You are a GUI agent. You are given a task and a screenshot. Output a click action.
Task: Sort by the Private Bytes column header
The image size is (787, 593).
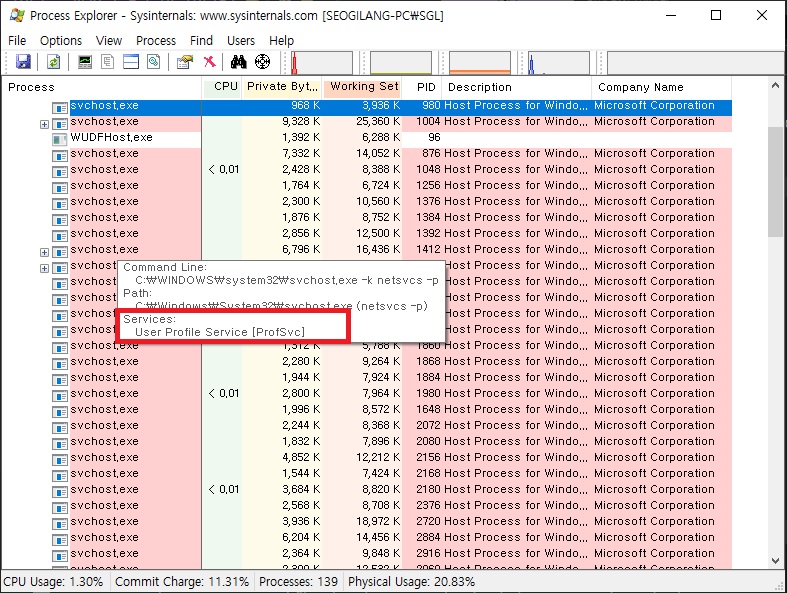[x=283, y=87]
